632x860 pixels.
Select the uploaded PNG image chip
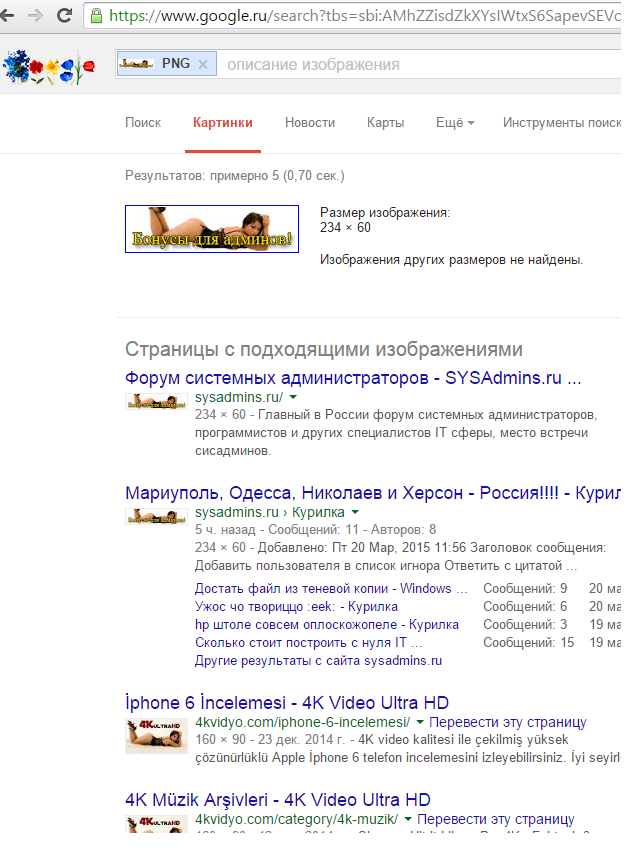(x=166, y=64)
